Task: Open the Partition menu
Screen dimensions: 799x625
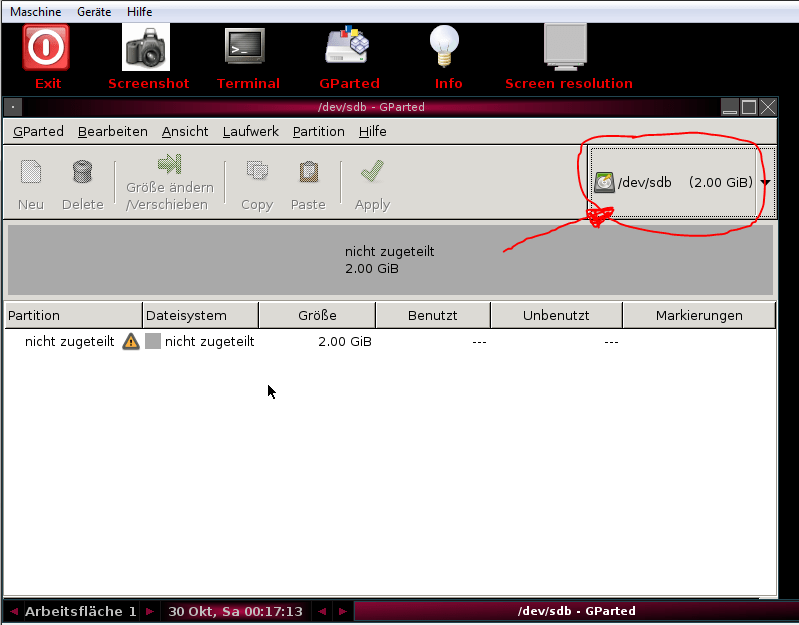Action: click(x=318, y=131)
